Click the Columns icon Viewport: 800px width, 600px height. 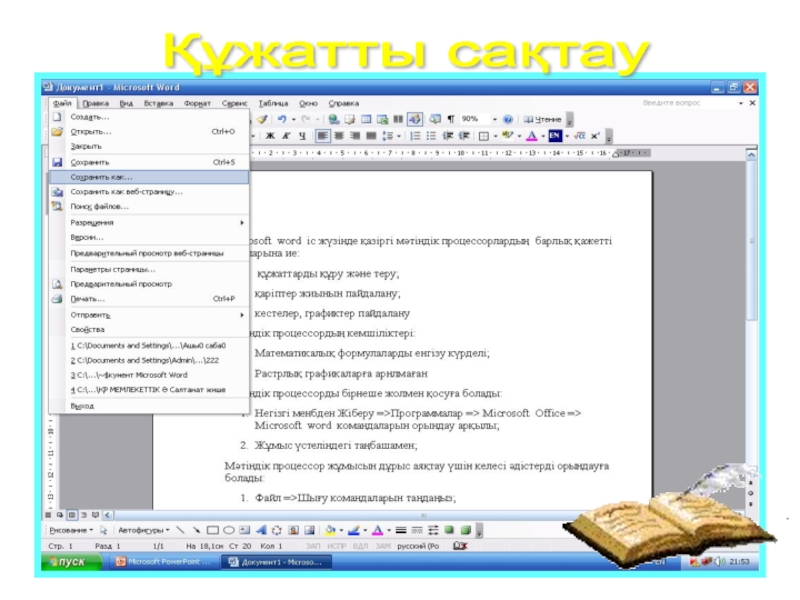pyautogui.click(x=398, y=119)
